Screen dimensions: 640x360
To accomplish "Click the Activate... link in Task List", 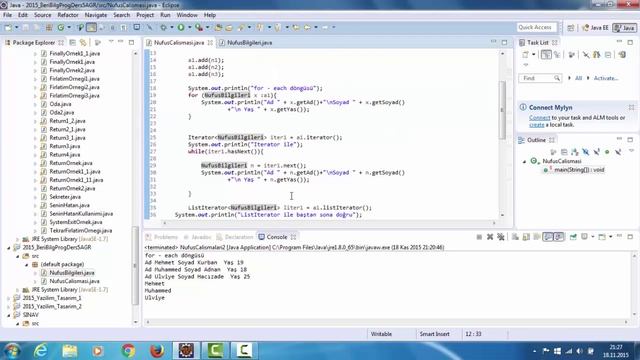I will 606,78.
